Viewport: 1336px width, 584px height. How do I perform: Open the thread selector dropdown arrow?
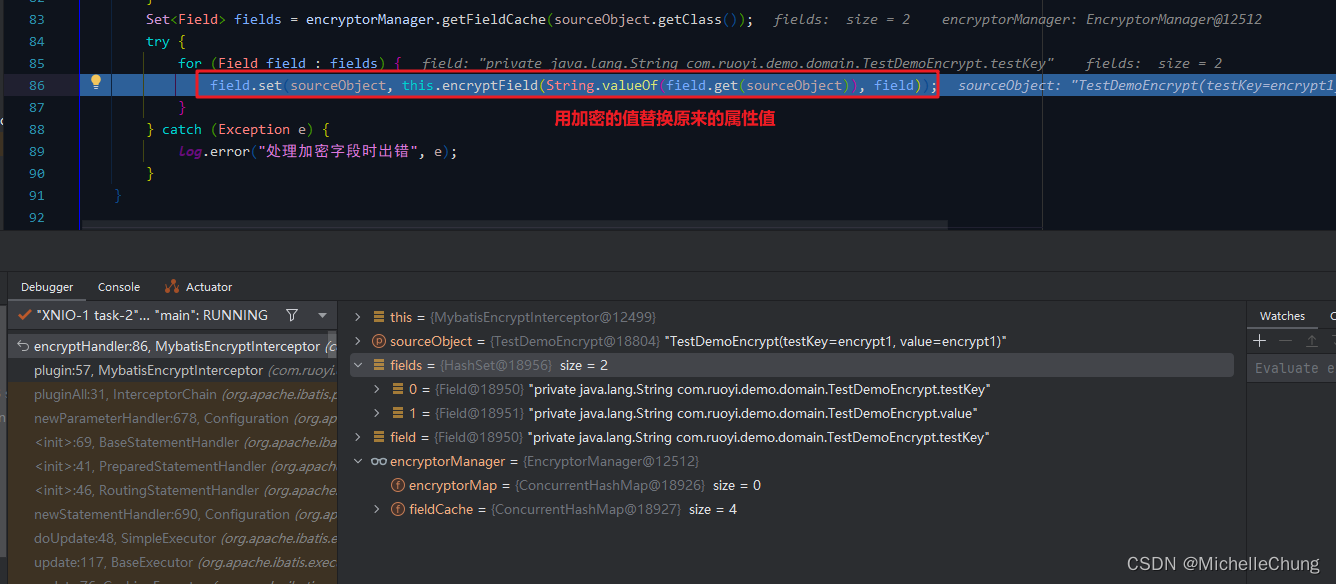point(322,315)
